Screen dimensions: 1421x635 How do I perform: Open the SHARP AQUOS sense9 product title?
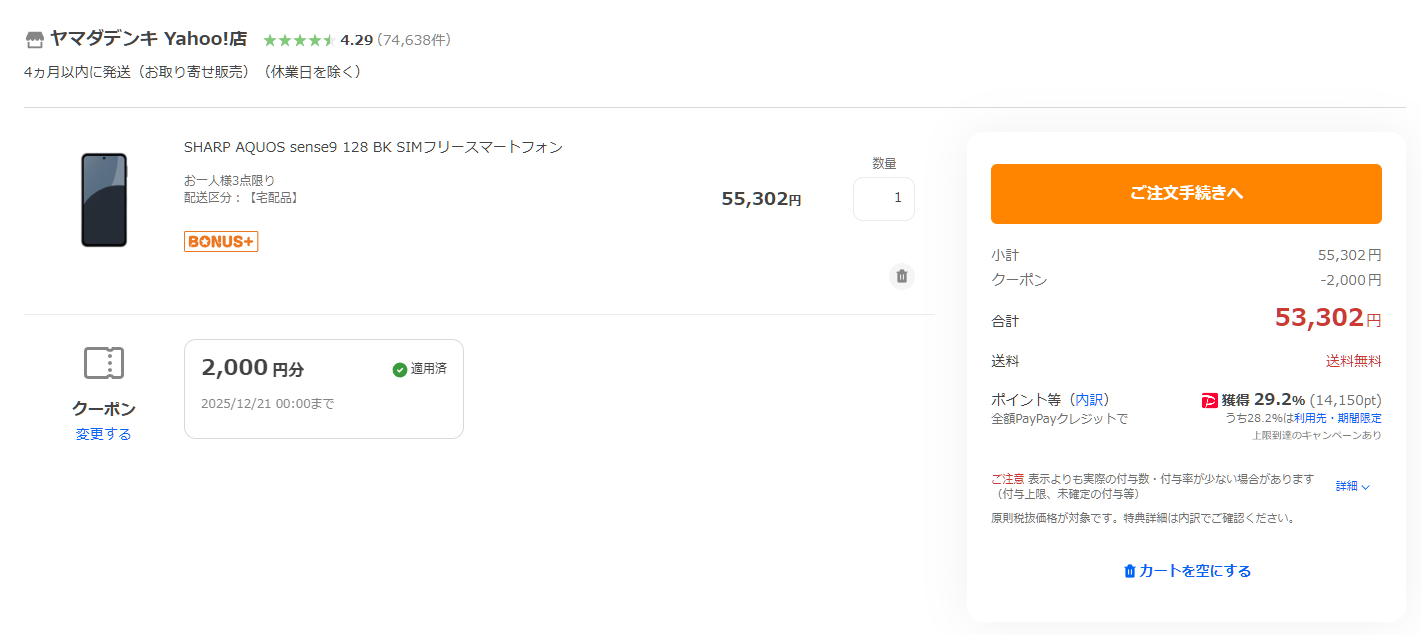tap(373, 147)
